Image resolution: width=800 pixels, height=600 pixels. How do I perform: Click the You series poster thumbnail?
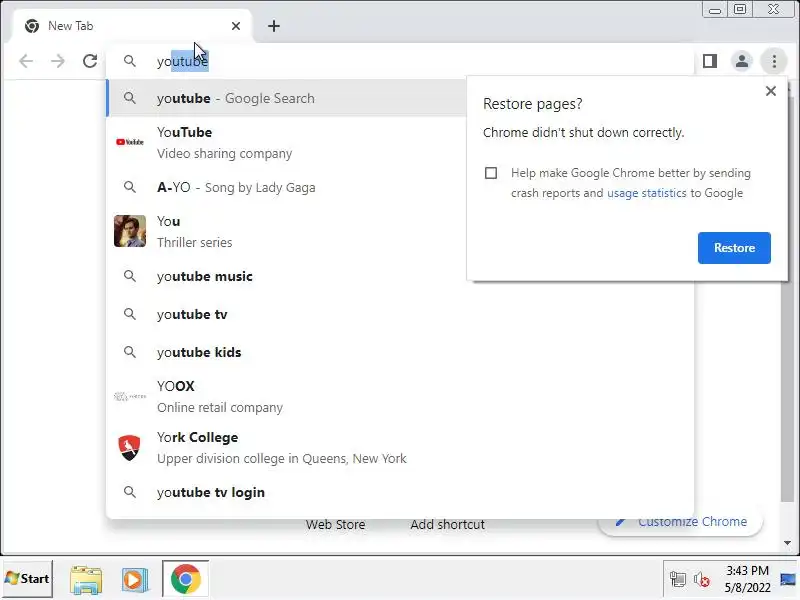coord(130,231)
